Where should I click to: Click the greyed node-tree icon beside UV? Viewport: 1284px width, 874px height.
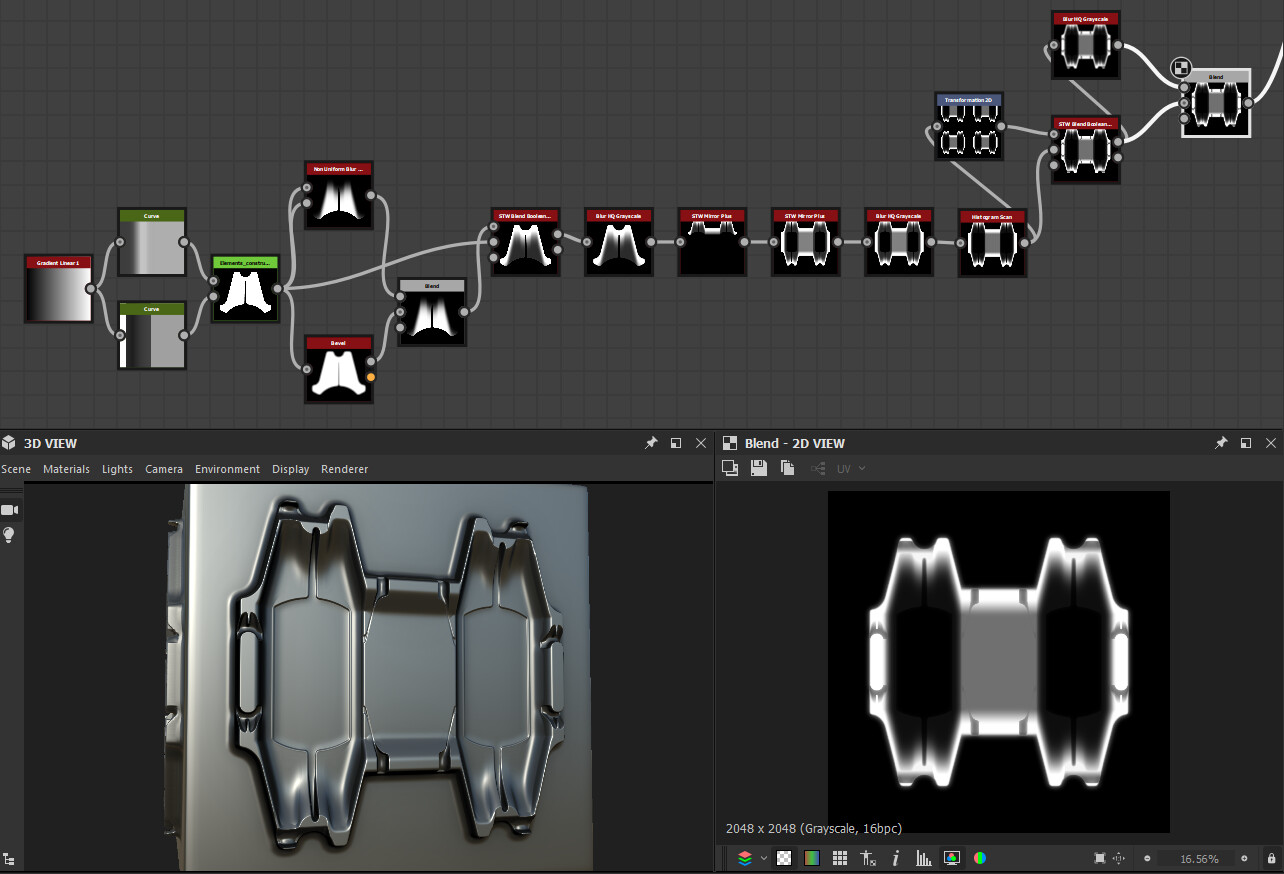[818, 468]
